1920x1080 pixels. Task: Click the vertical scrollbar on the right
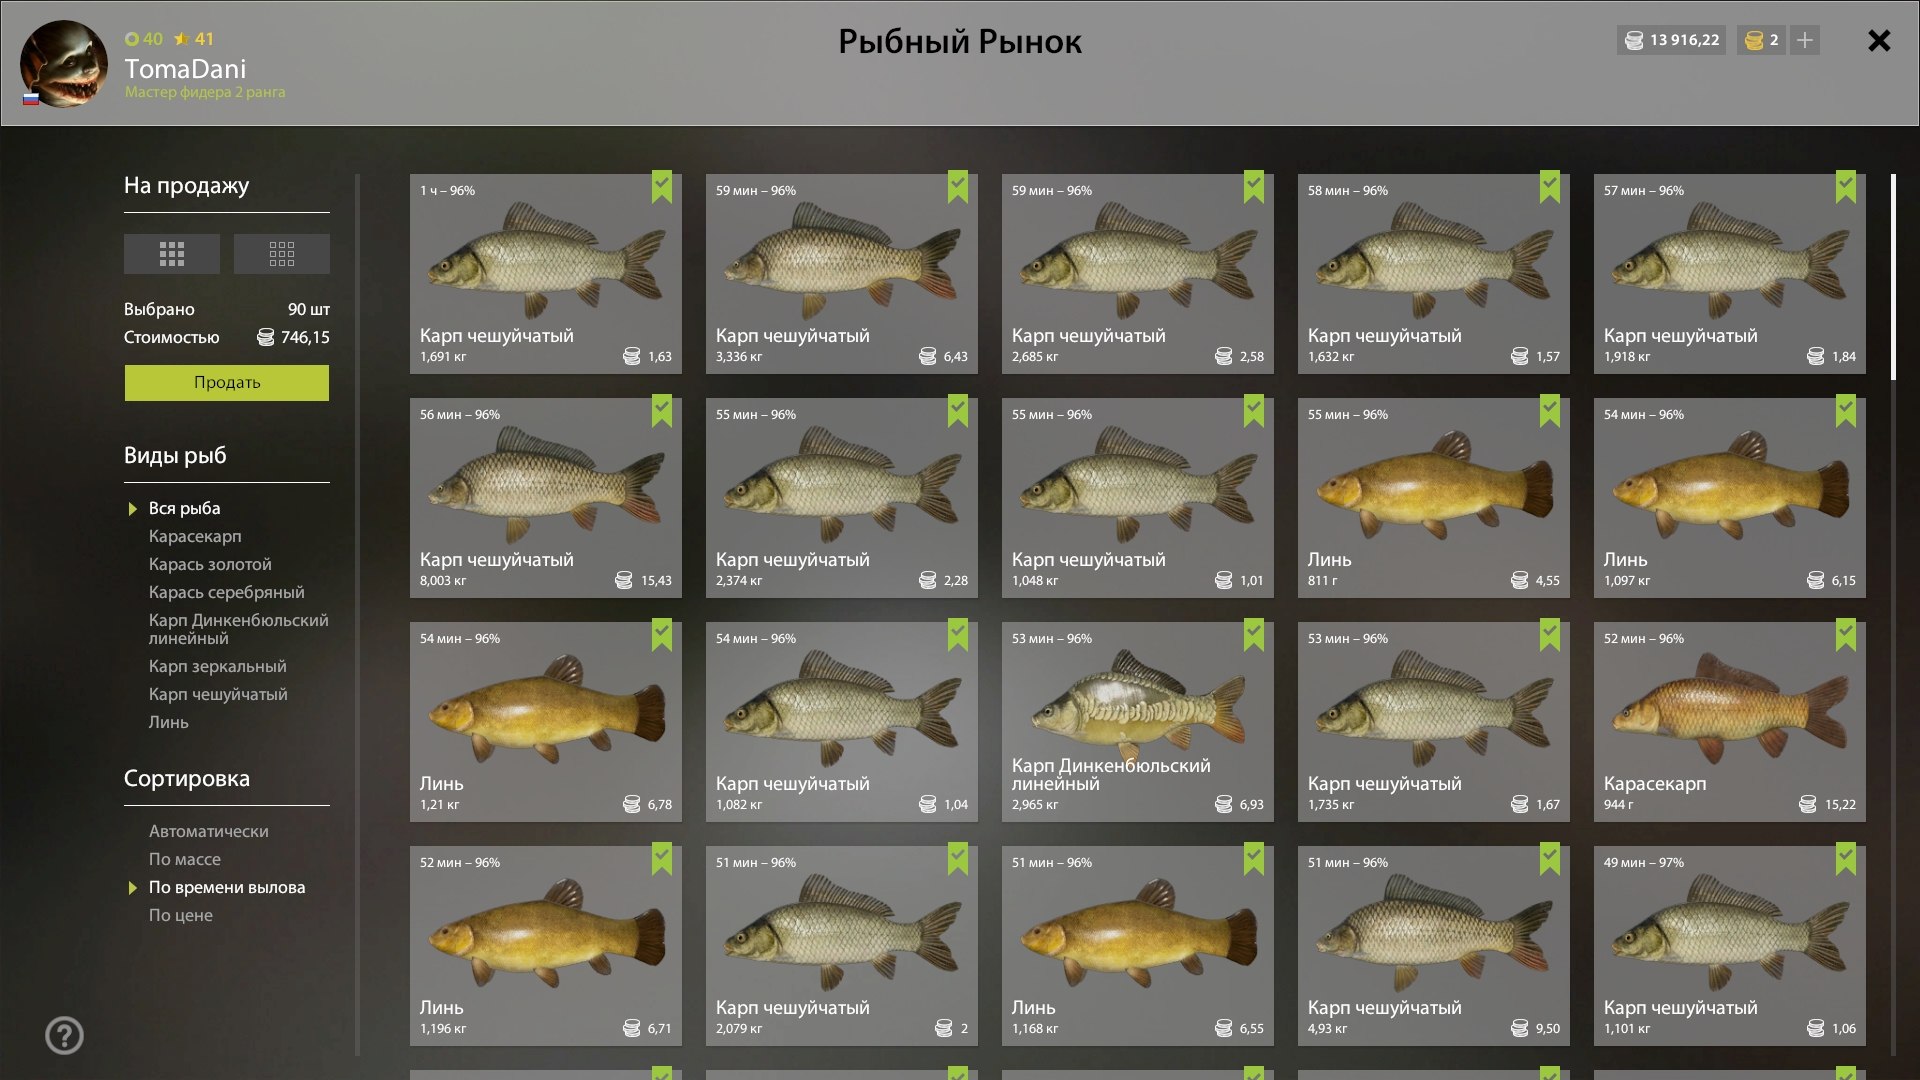tap(1893, 277)
